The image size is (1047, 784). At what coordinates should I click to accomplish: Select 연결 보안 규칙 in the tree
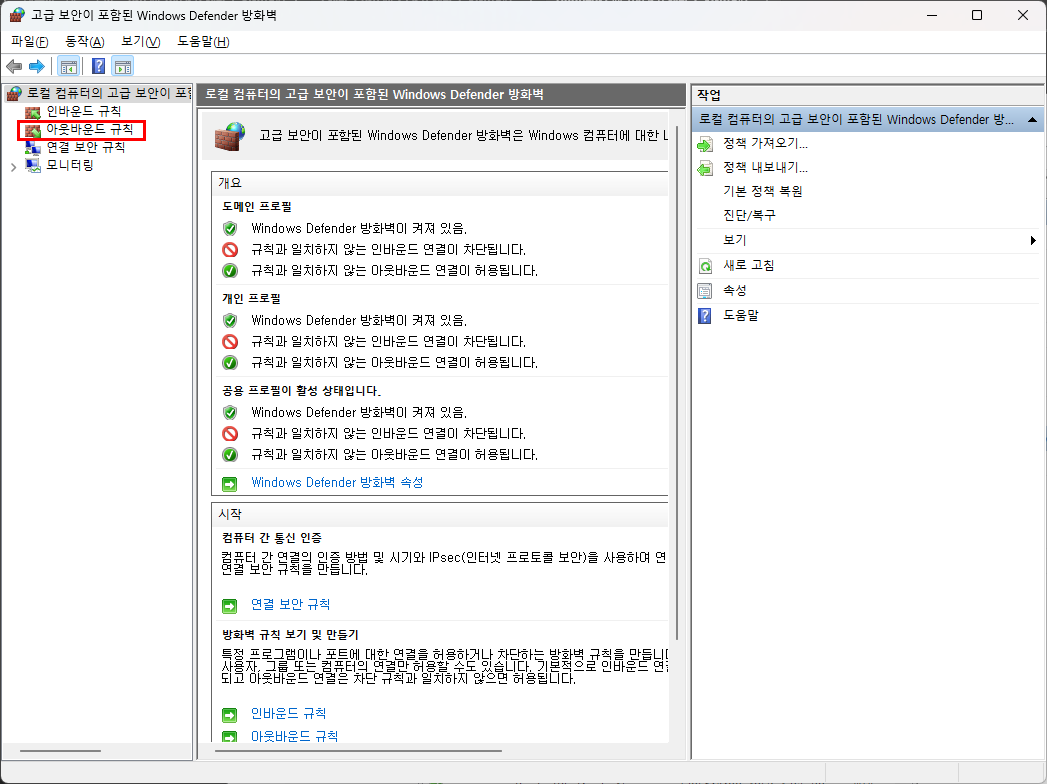pyautogui.click(x=85, y=147)
